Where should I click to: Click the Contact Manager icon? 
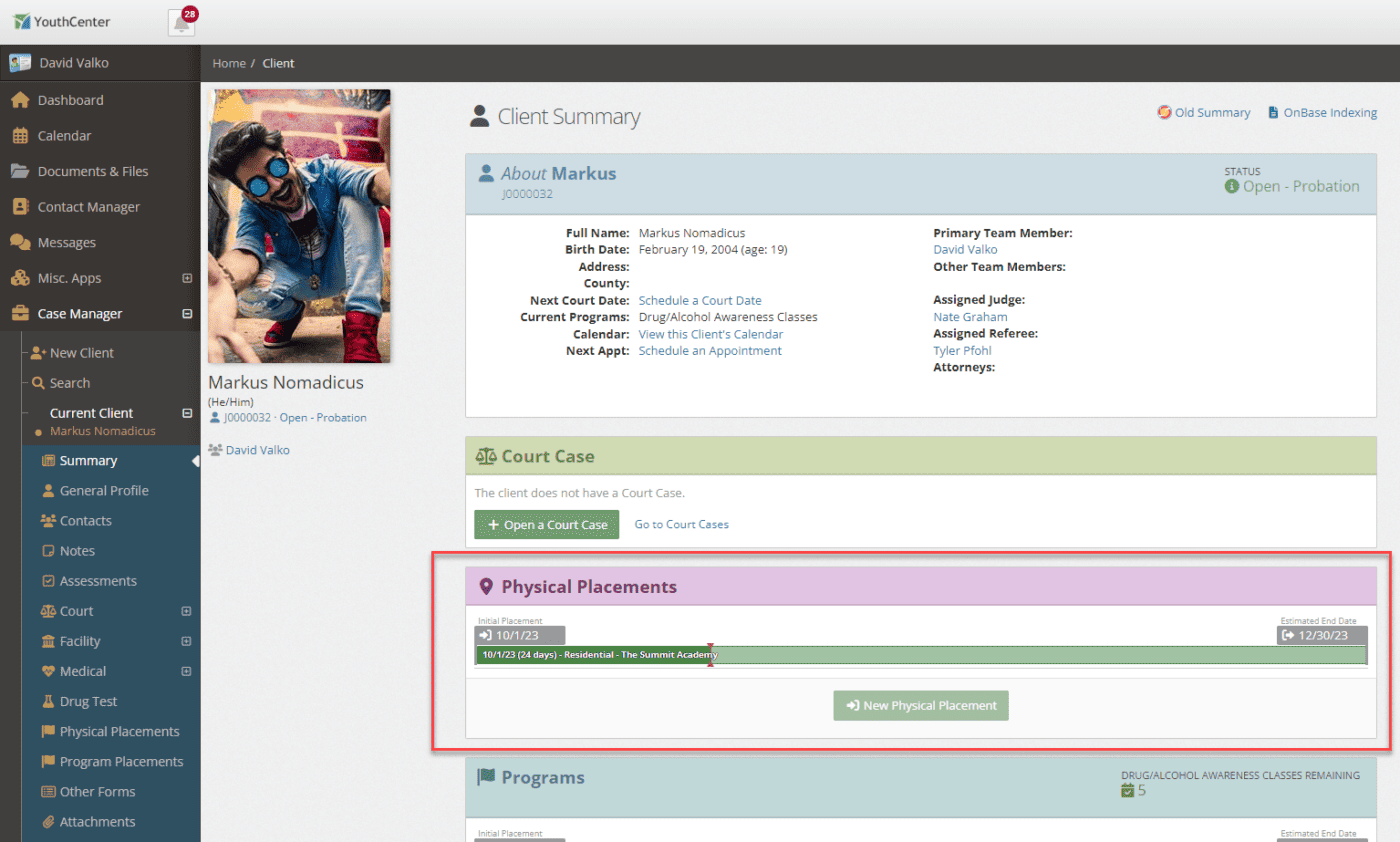19,207
